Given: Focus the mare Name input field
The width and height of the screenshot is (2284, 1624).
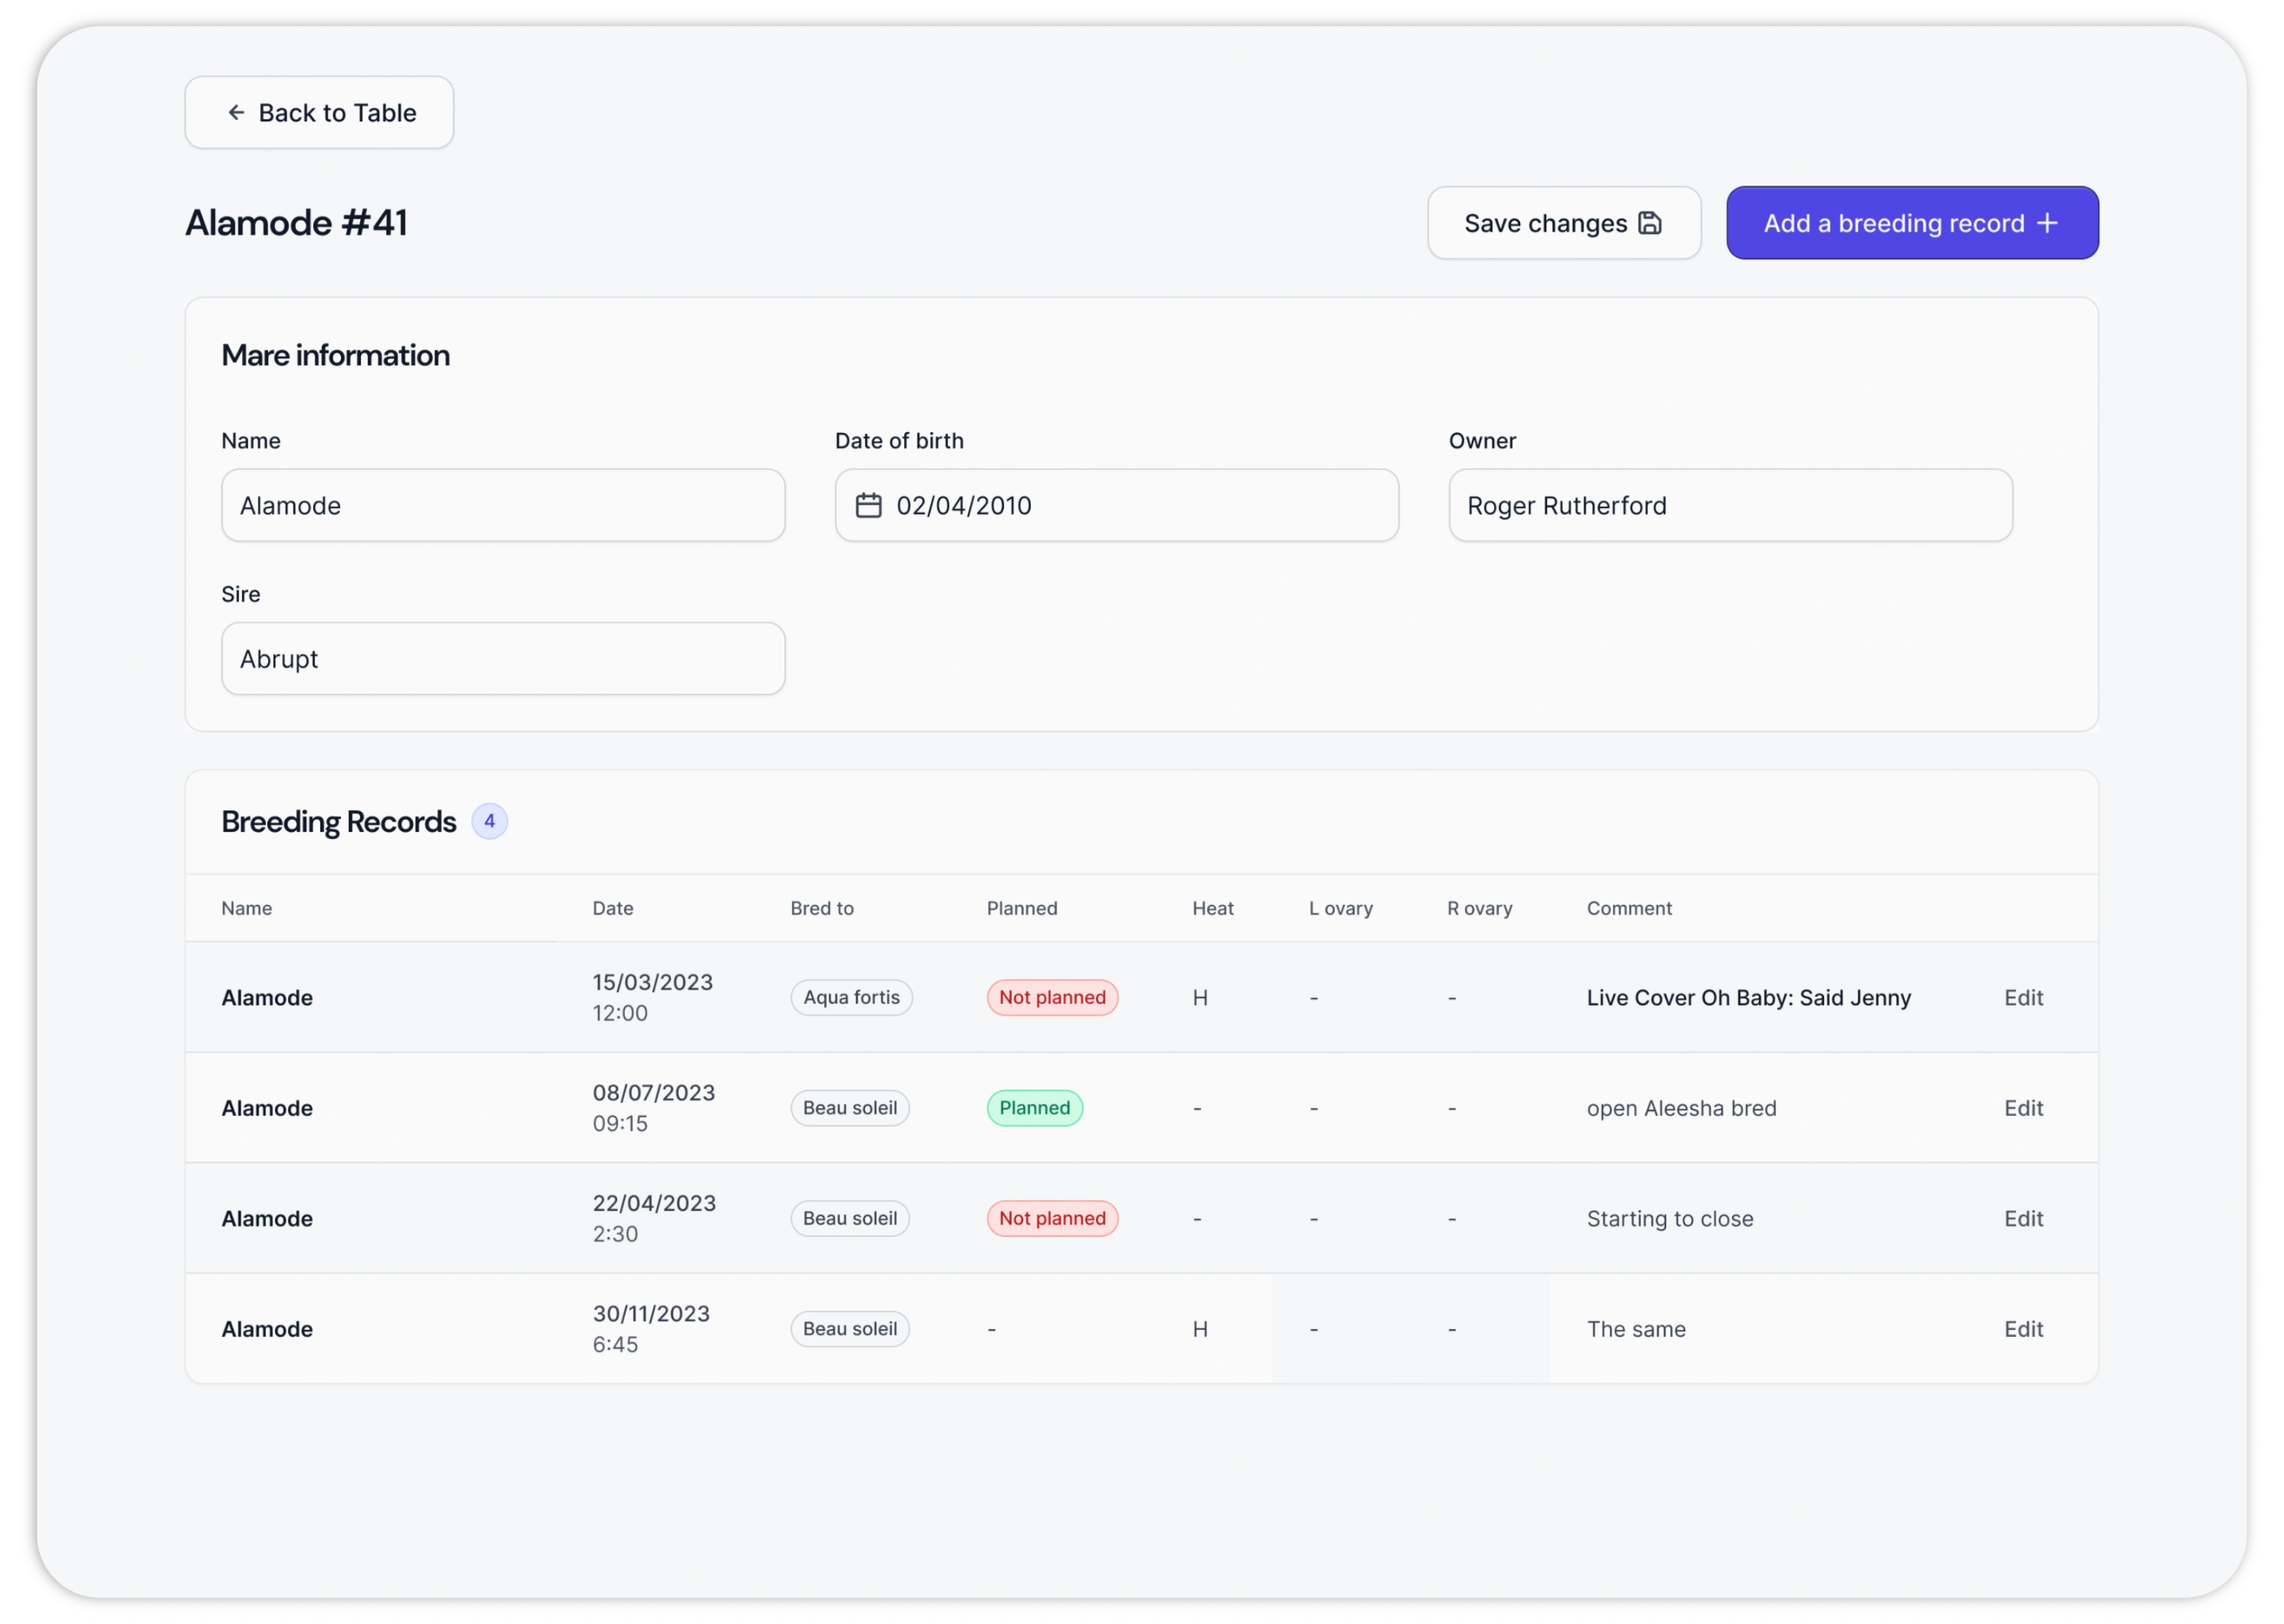Looking at the screenshot, I should click(x=502, y=506).
